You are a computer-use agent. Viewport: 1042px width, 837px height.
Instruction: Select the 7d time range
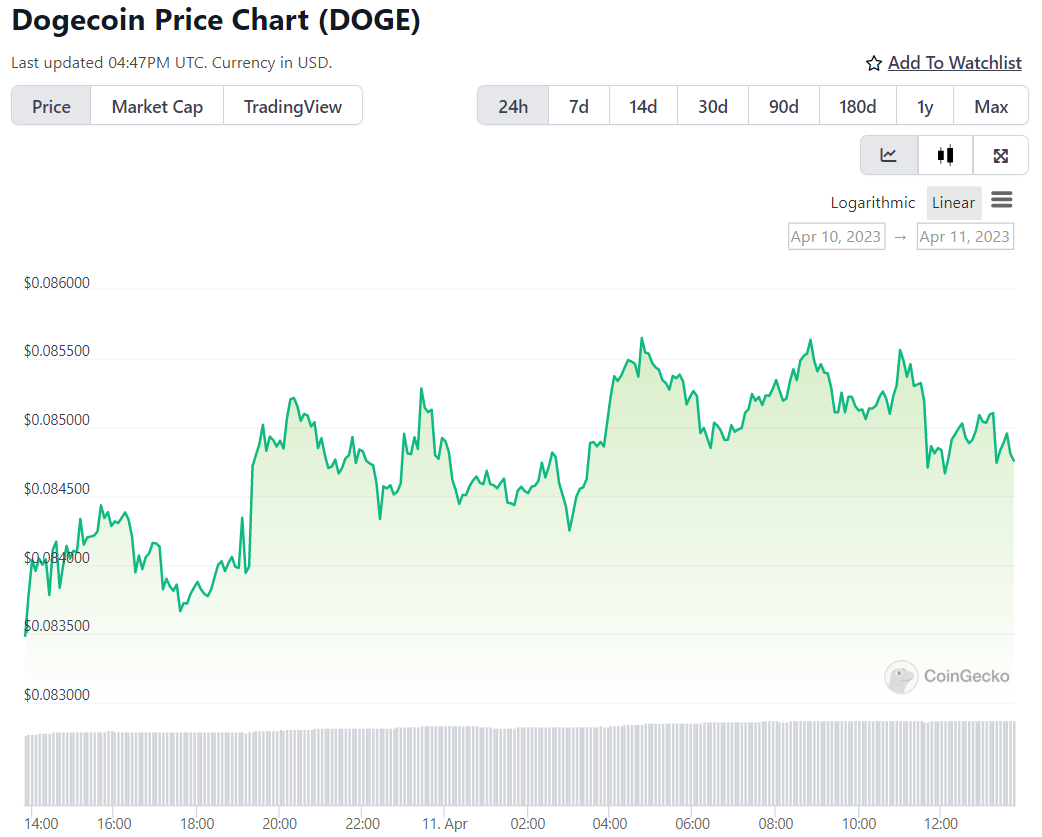click(x=579, y=106)
